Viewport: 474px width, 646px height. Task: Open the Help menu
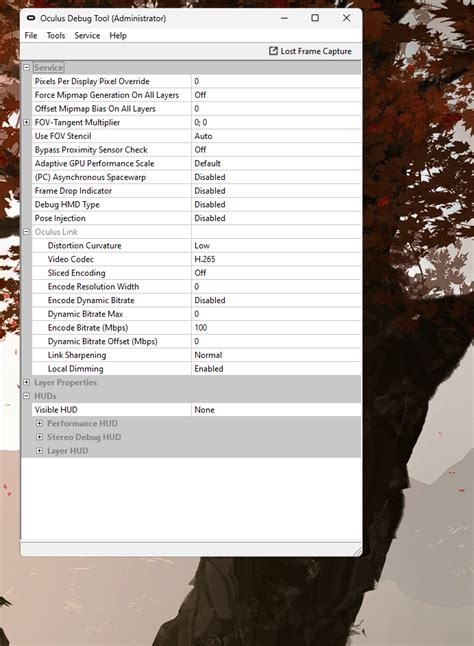[x=118, y=35]
